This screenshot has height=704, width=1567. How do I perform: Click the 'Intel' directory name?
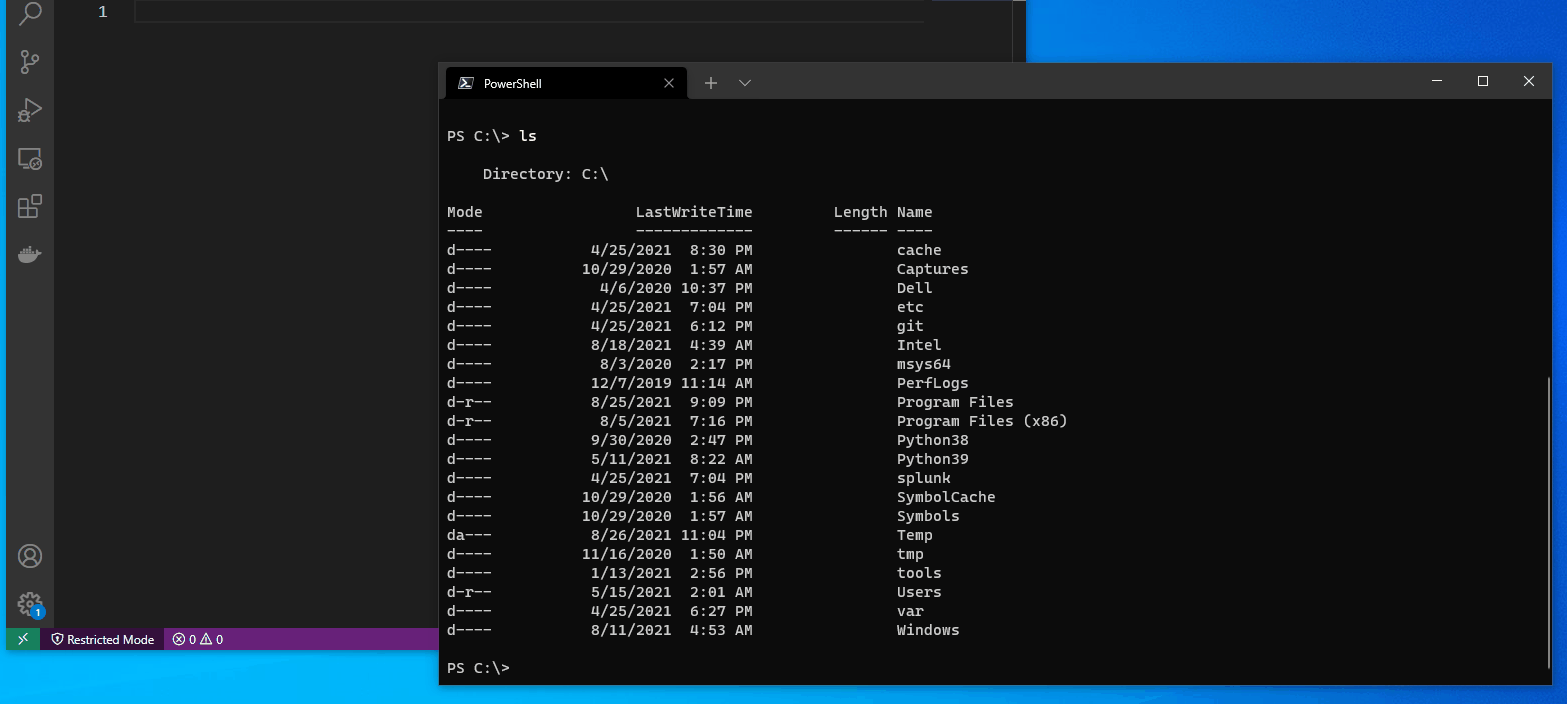919,345
